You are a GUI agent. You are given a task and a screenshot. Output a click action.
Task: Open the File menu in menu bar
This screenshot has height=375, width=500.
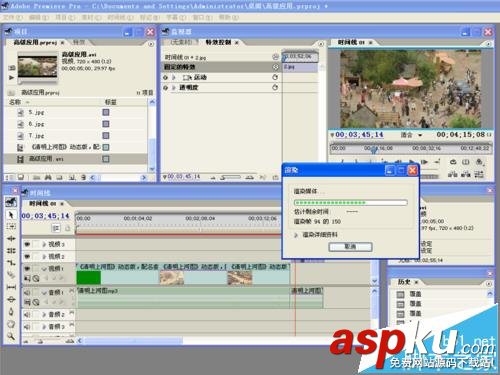pos(13,17)
